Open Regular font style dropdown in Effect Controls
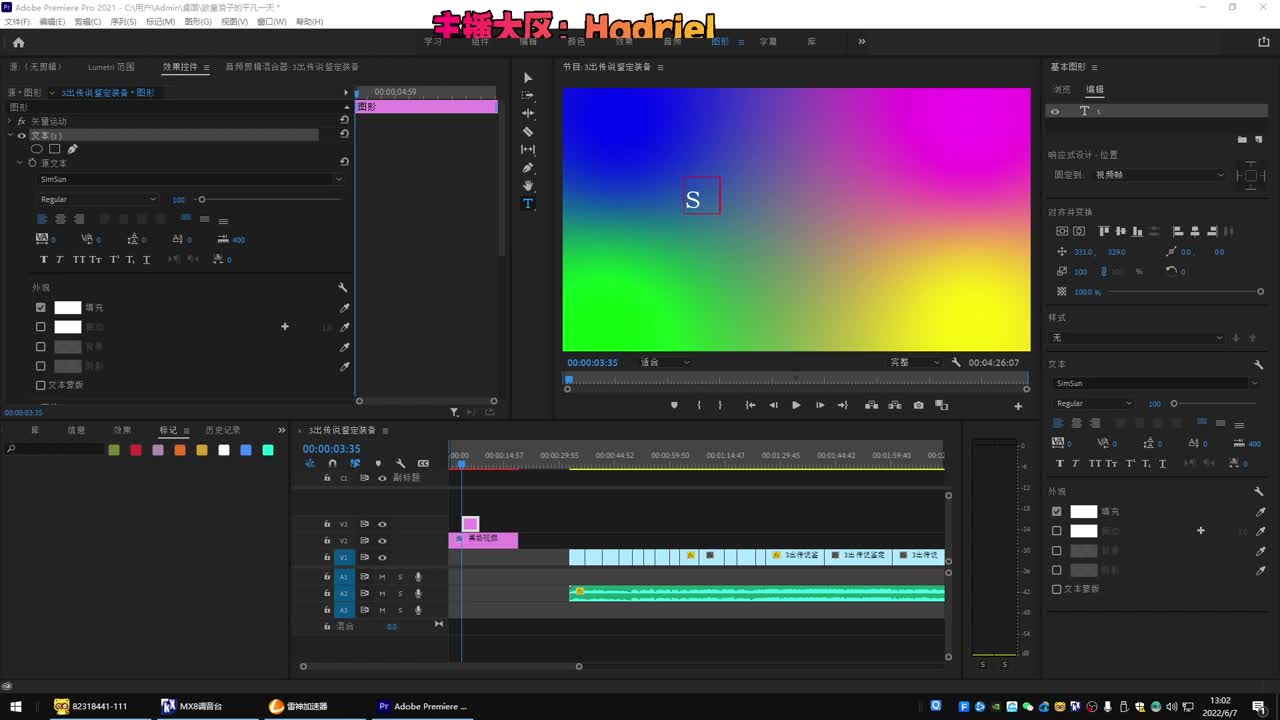Viewport: 1280px width, 720px height. [98, 200]
